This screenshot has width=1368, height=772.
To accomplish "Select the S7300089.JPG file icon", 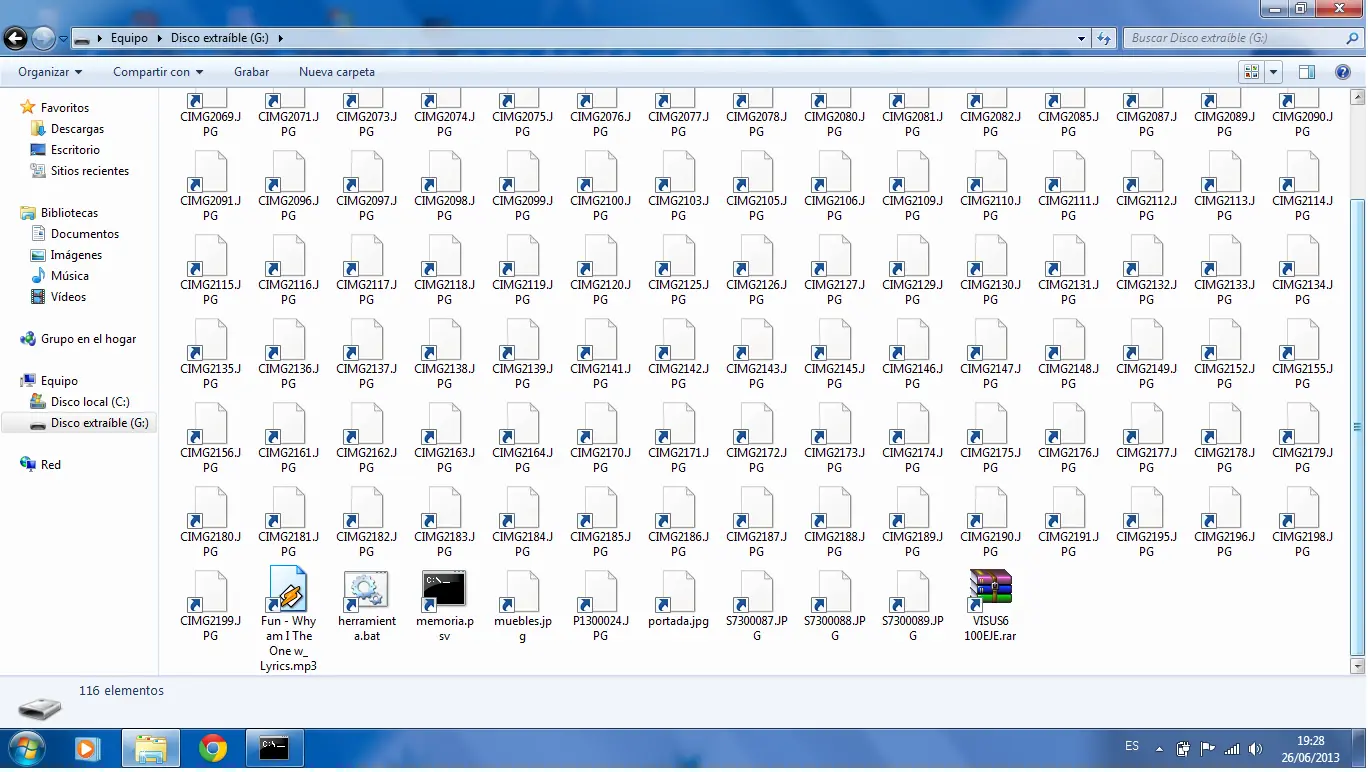I will 912,590.
